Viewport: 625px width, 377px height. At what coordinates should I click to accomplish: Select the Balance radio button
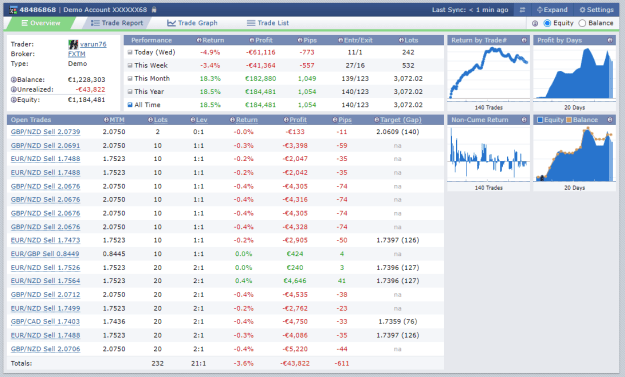(x=582, y=23)
